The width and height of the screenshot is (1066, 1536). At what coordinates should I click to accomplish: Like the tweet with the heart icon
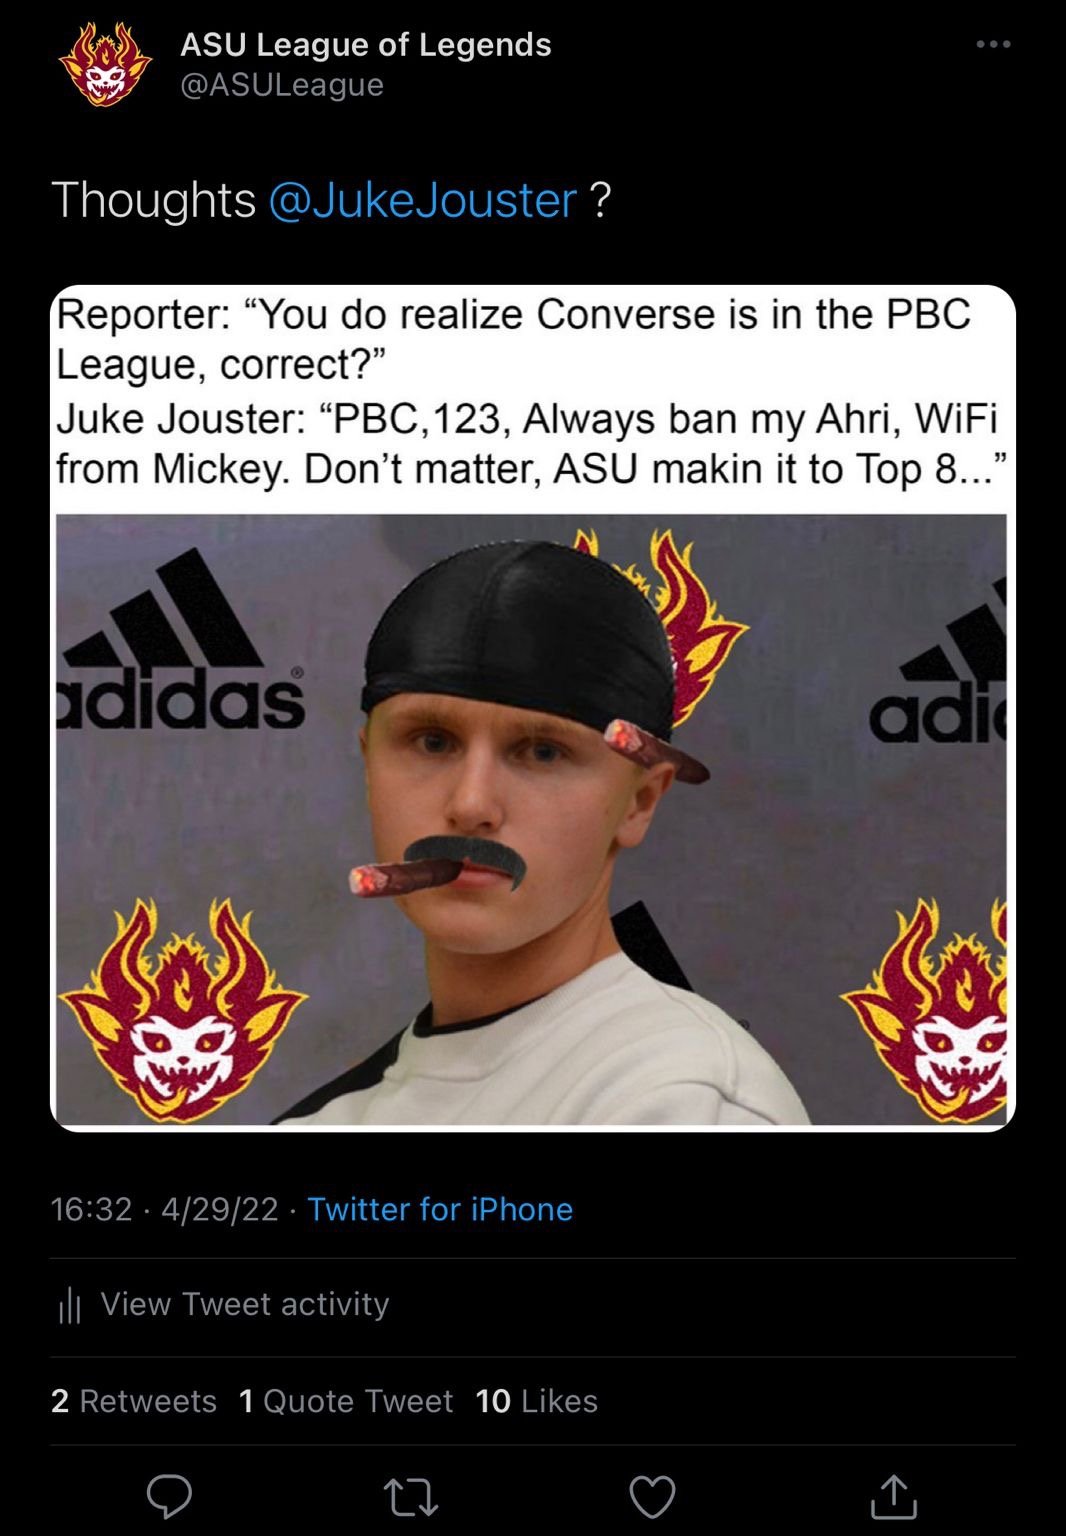click(x=652, y=1497)
